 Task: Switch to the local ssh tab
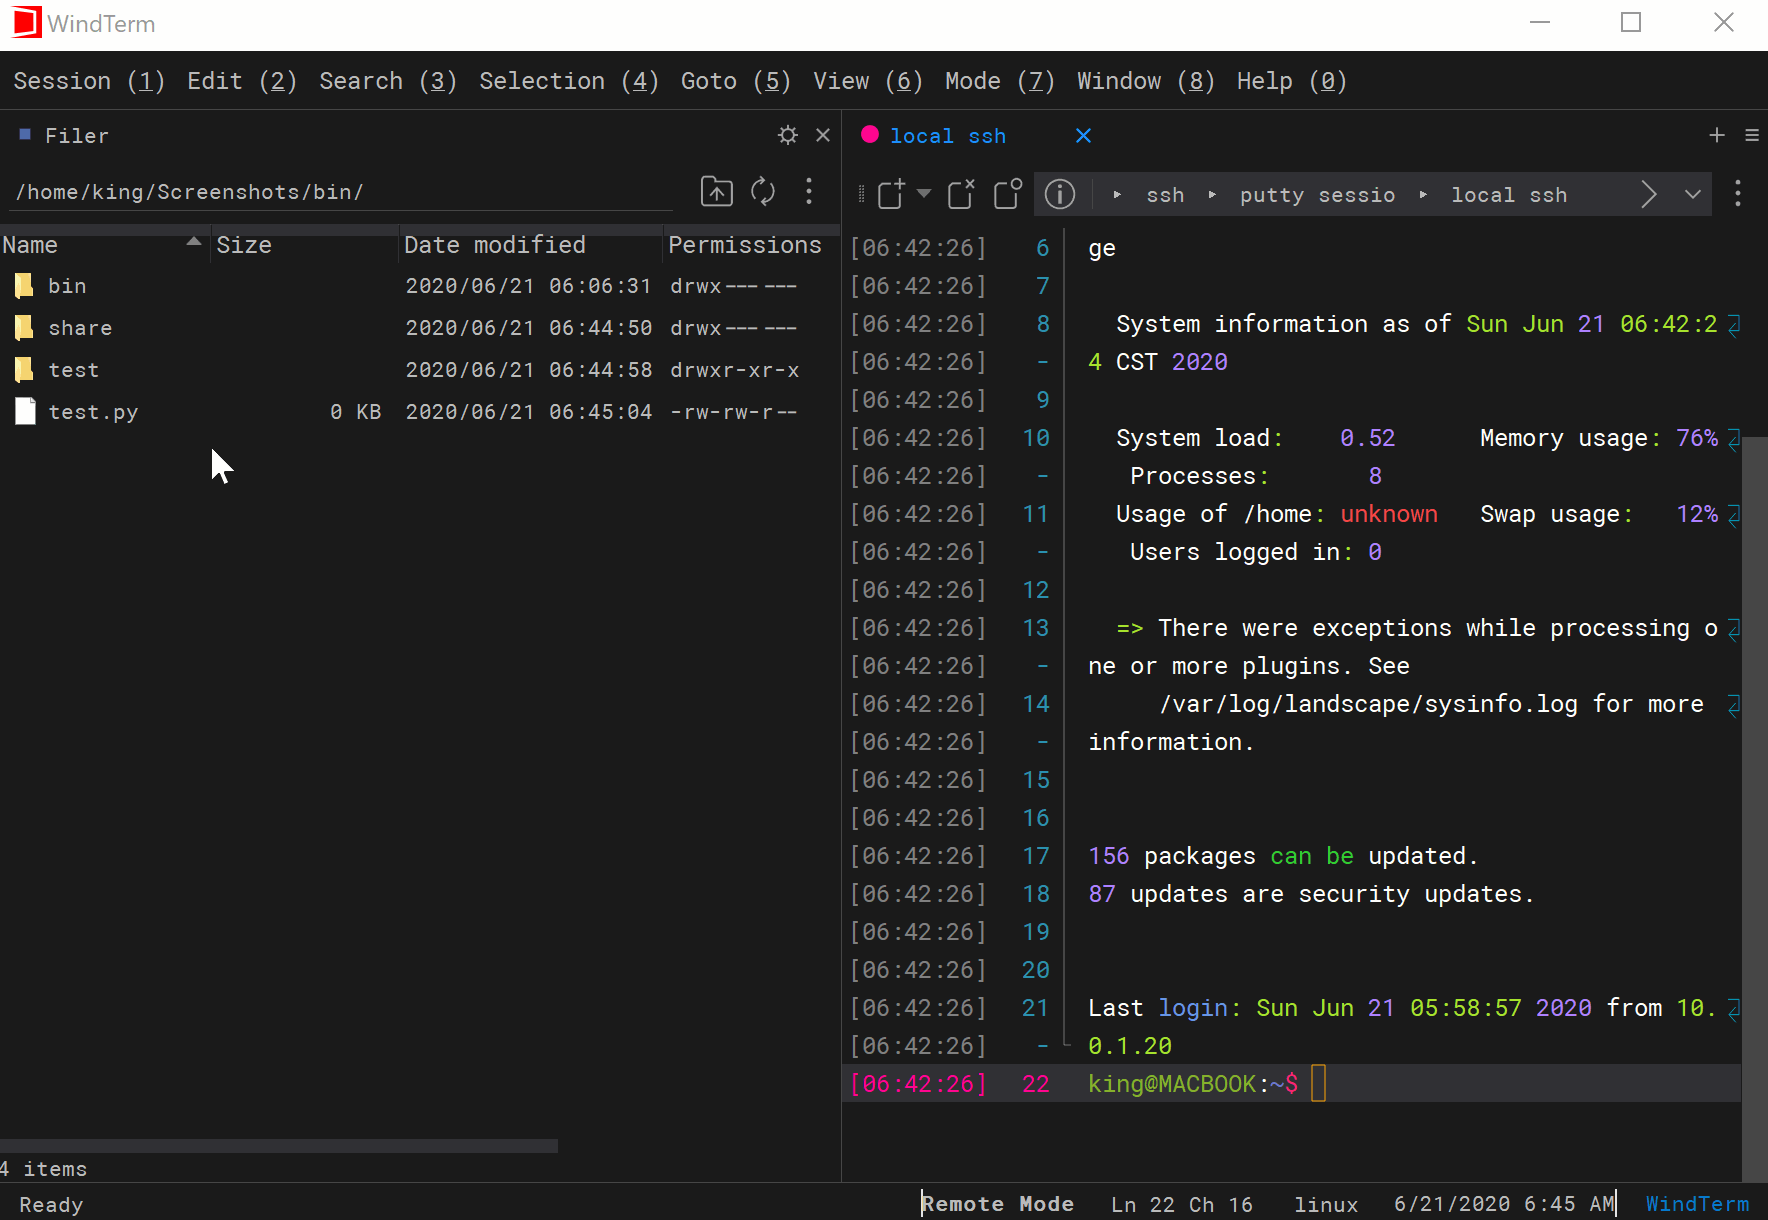tap(948, 136)
